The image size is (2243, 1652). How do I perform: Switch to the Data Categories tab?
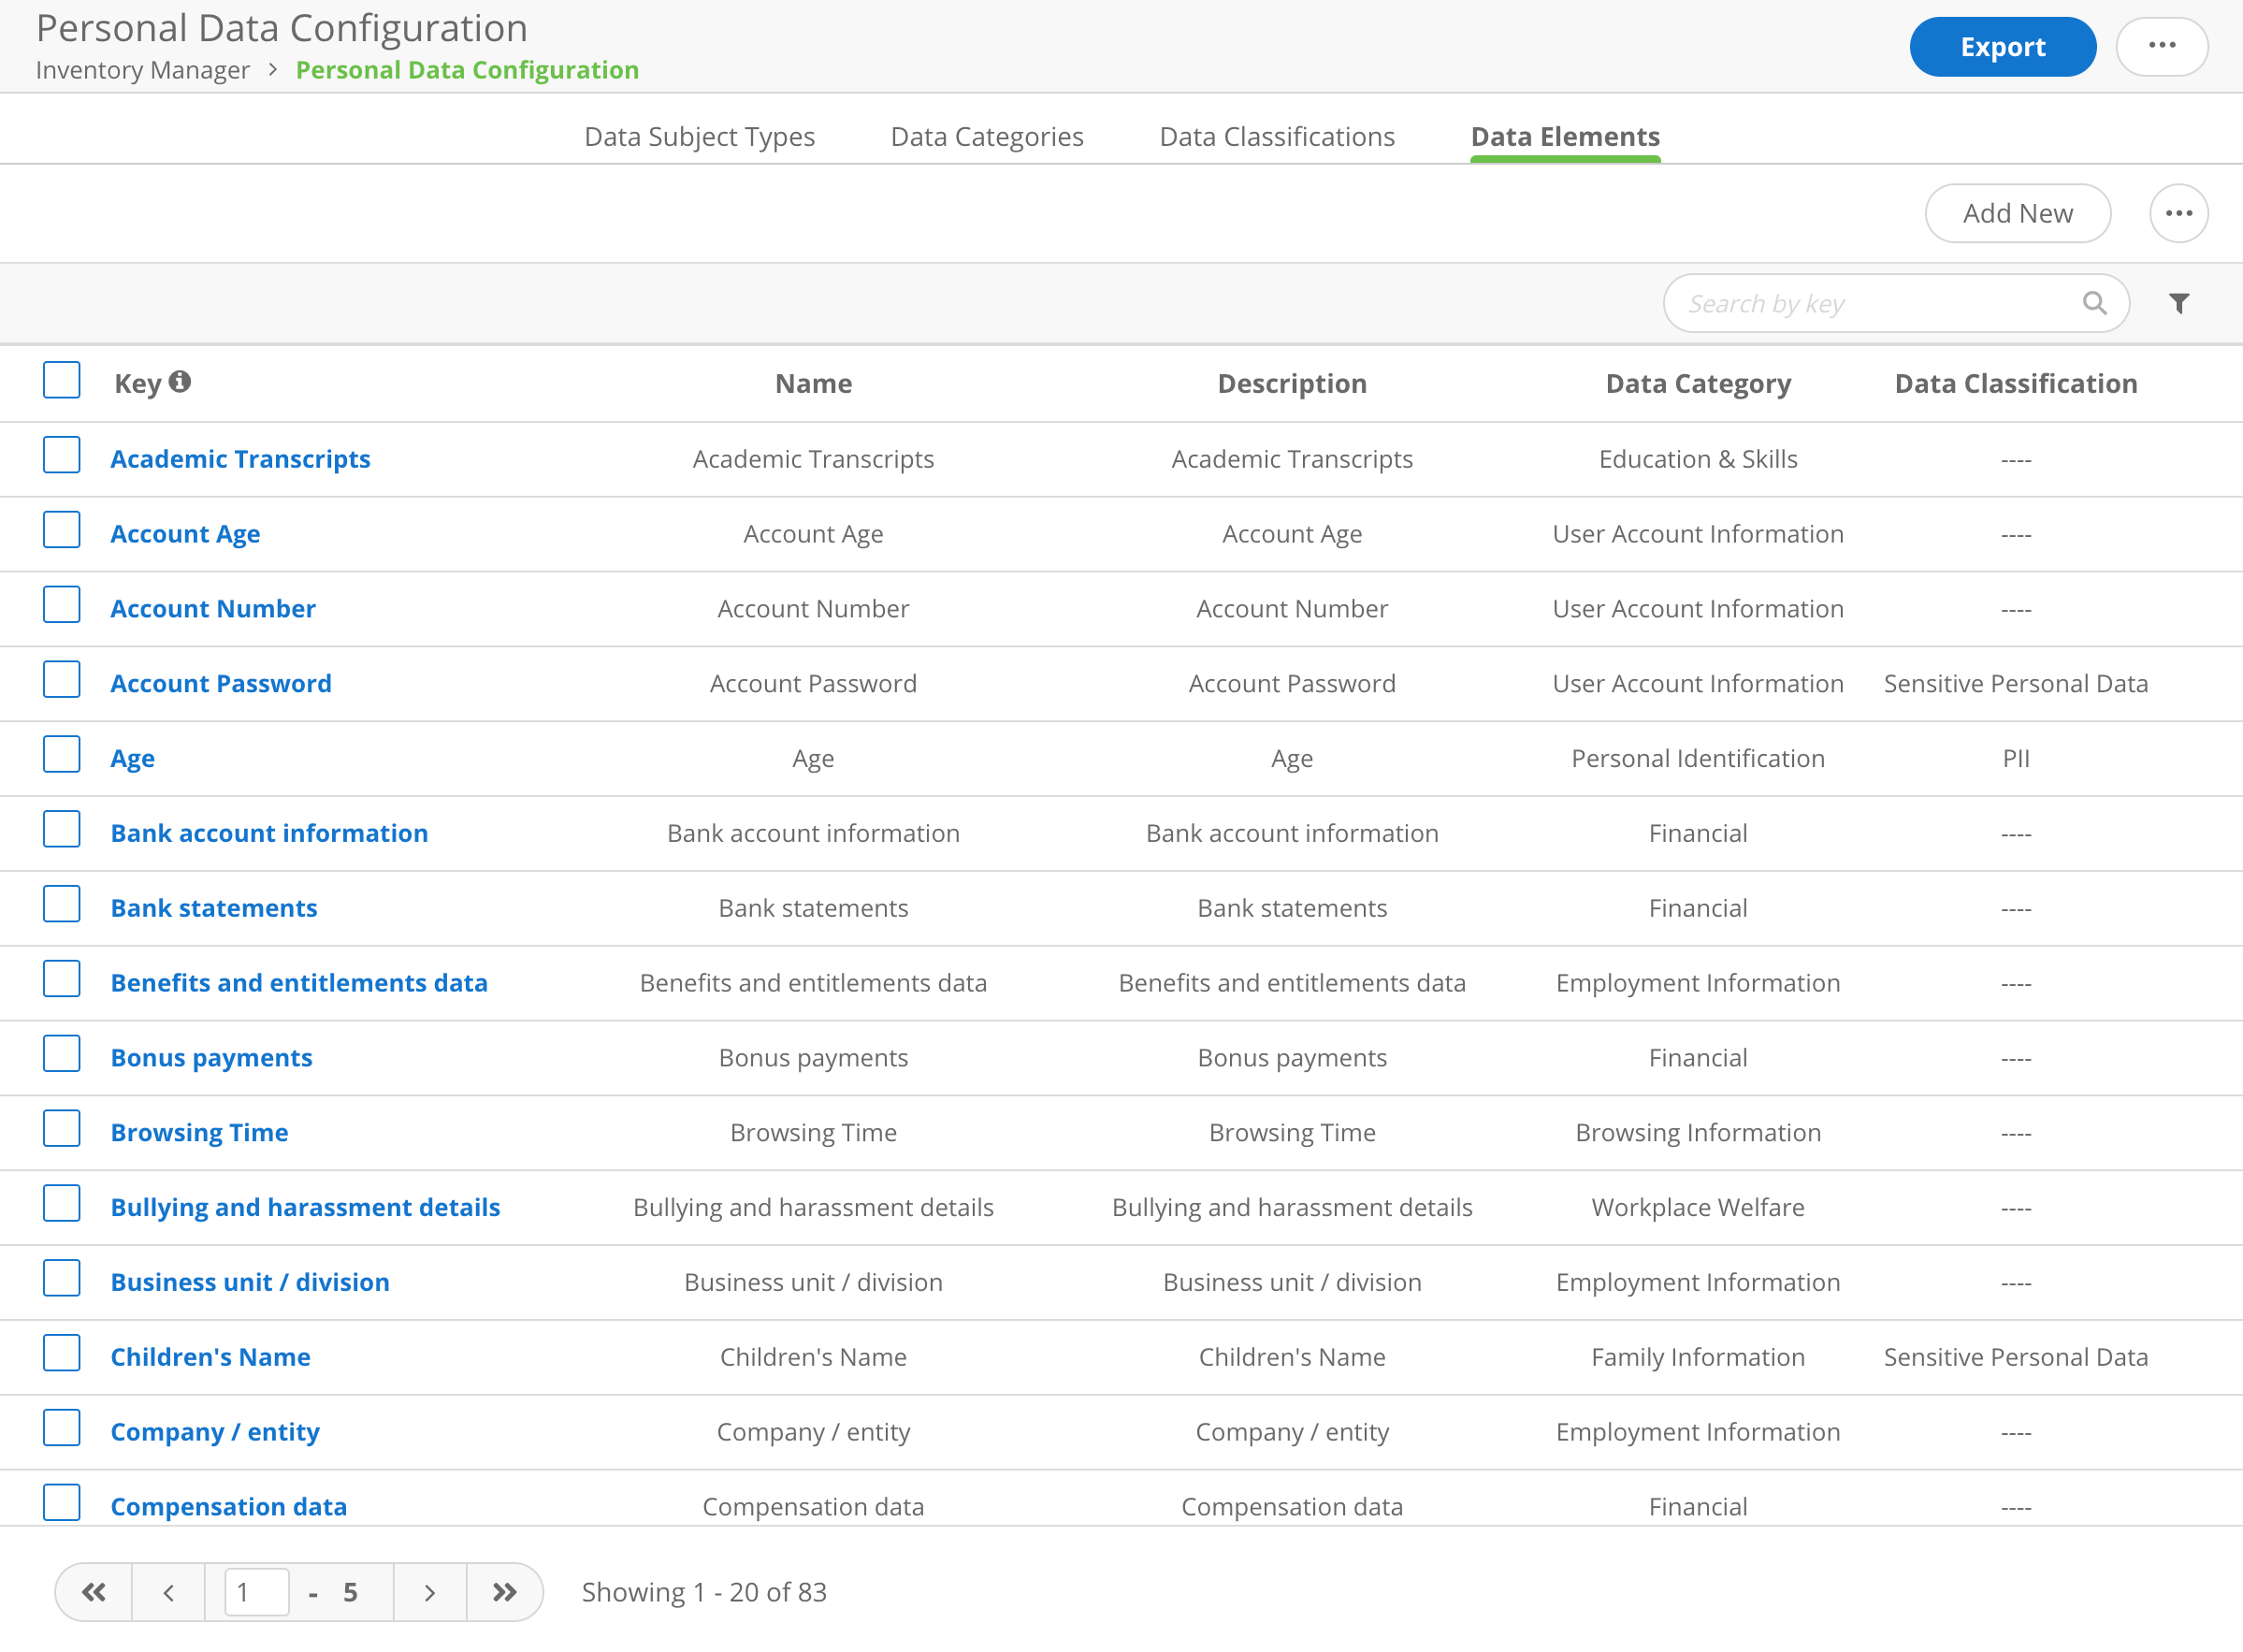[x=985, y=137]
